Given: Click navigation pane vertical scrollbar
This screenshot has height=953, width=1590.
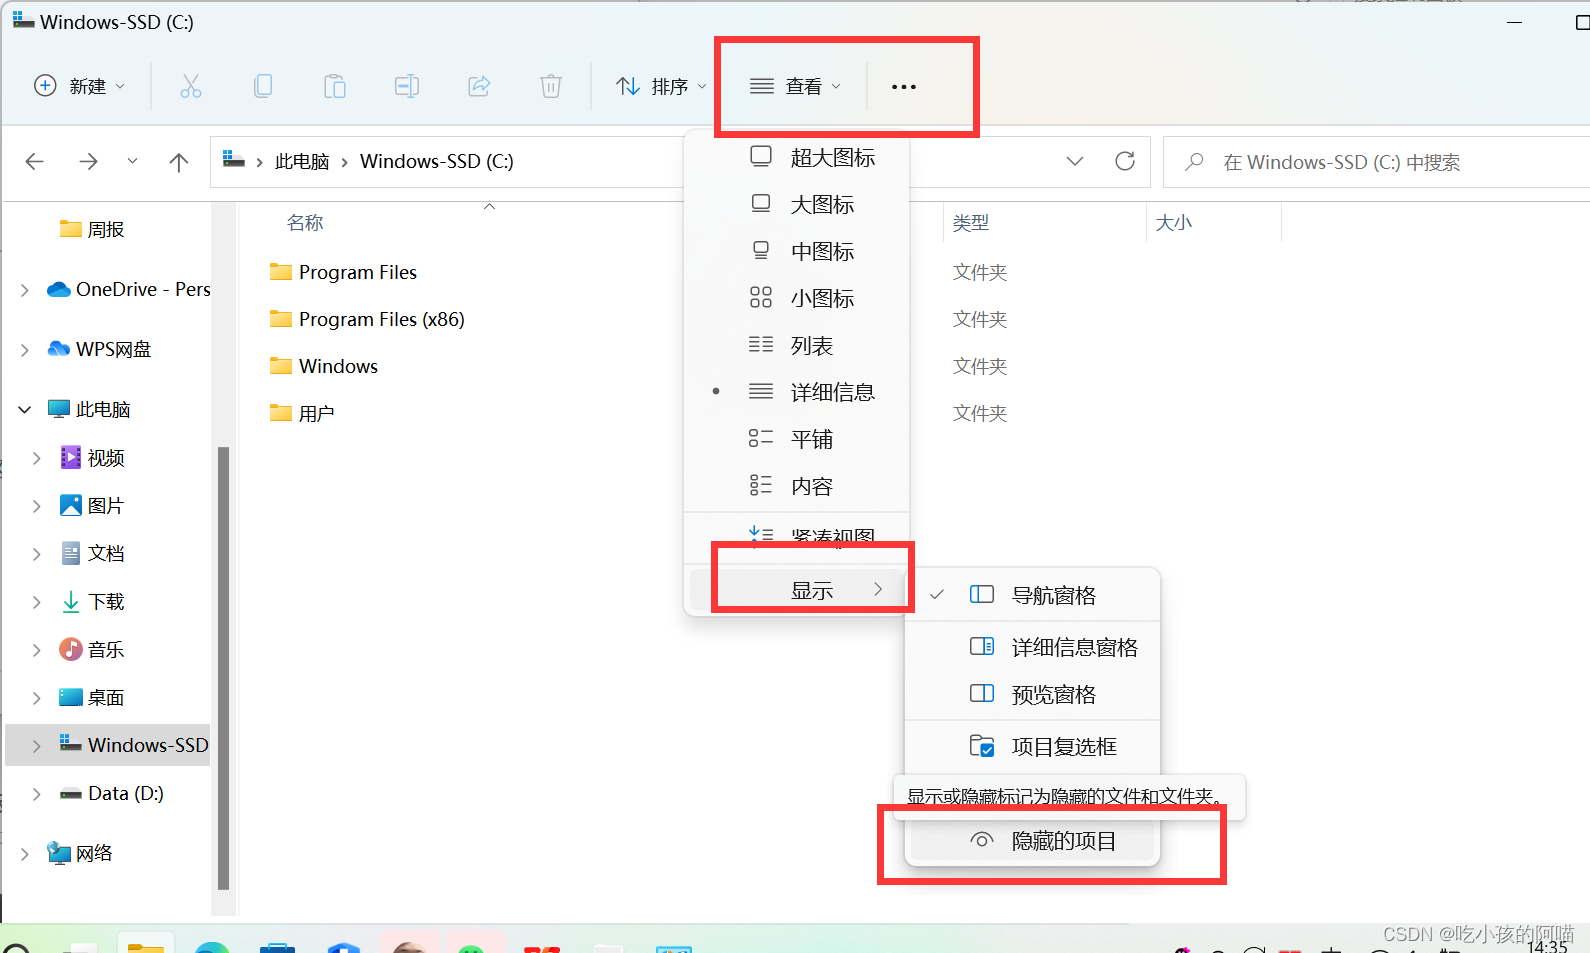Looking at the screenshot, I should [x=223, y=667].
